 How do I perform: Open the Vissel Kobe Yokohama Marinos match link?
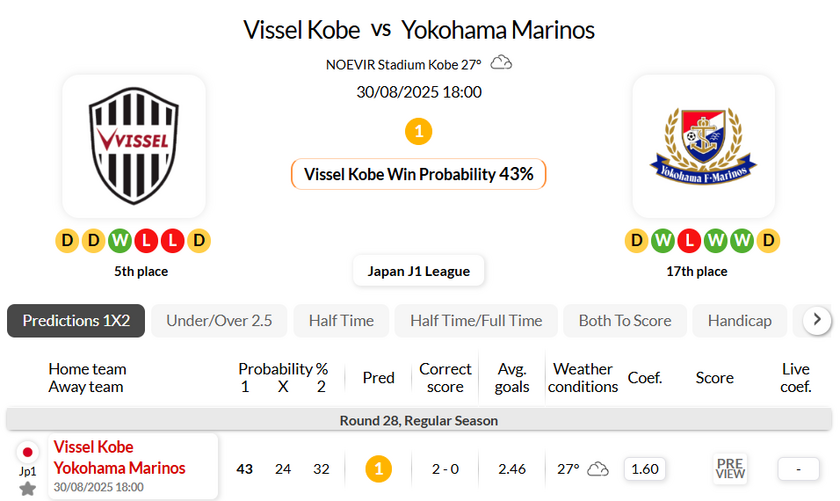point(119,458)
